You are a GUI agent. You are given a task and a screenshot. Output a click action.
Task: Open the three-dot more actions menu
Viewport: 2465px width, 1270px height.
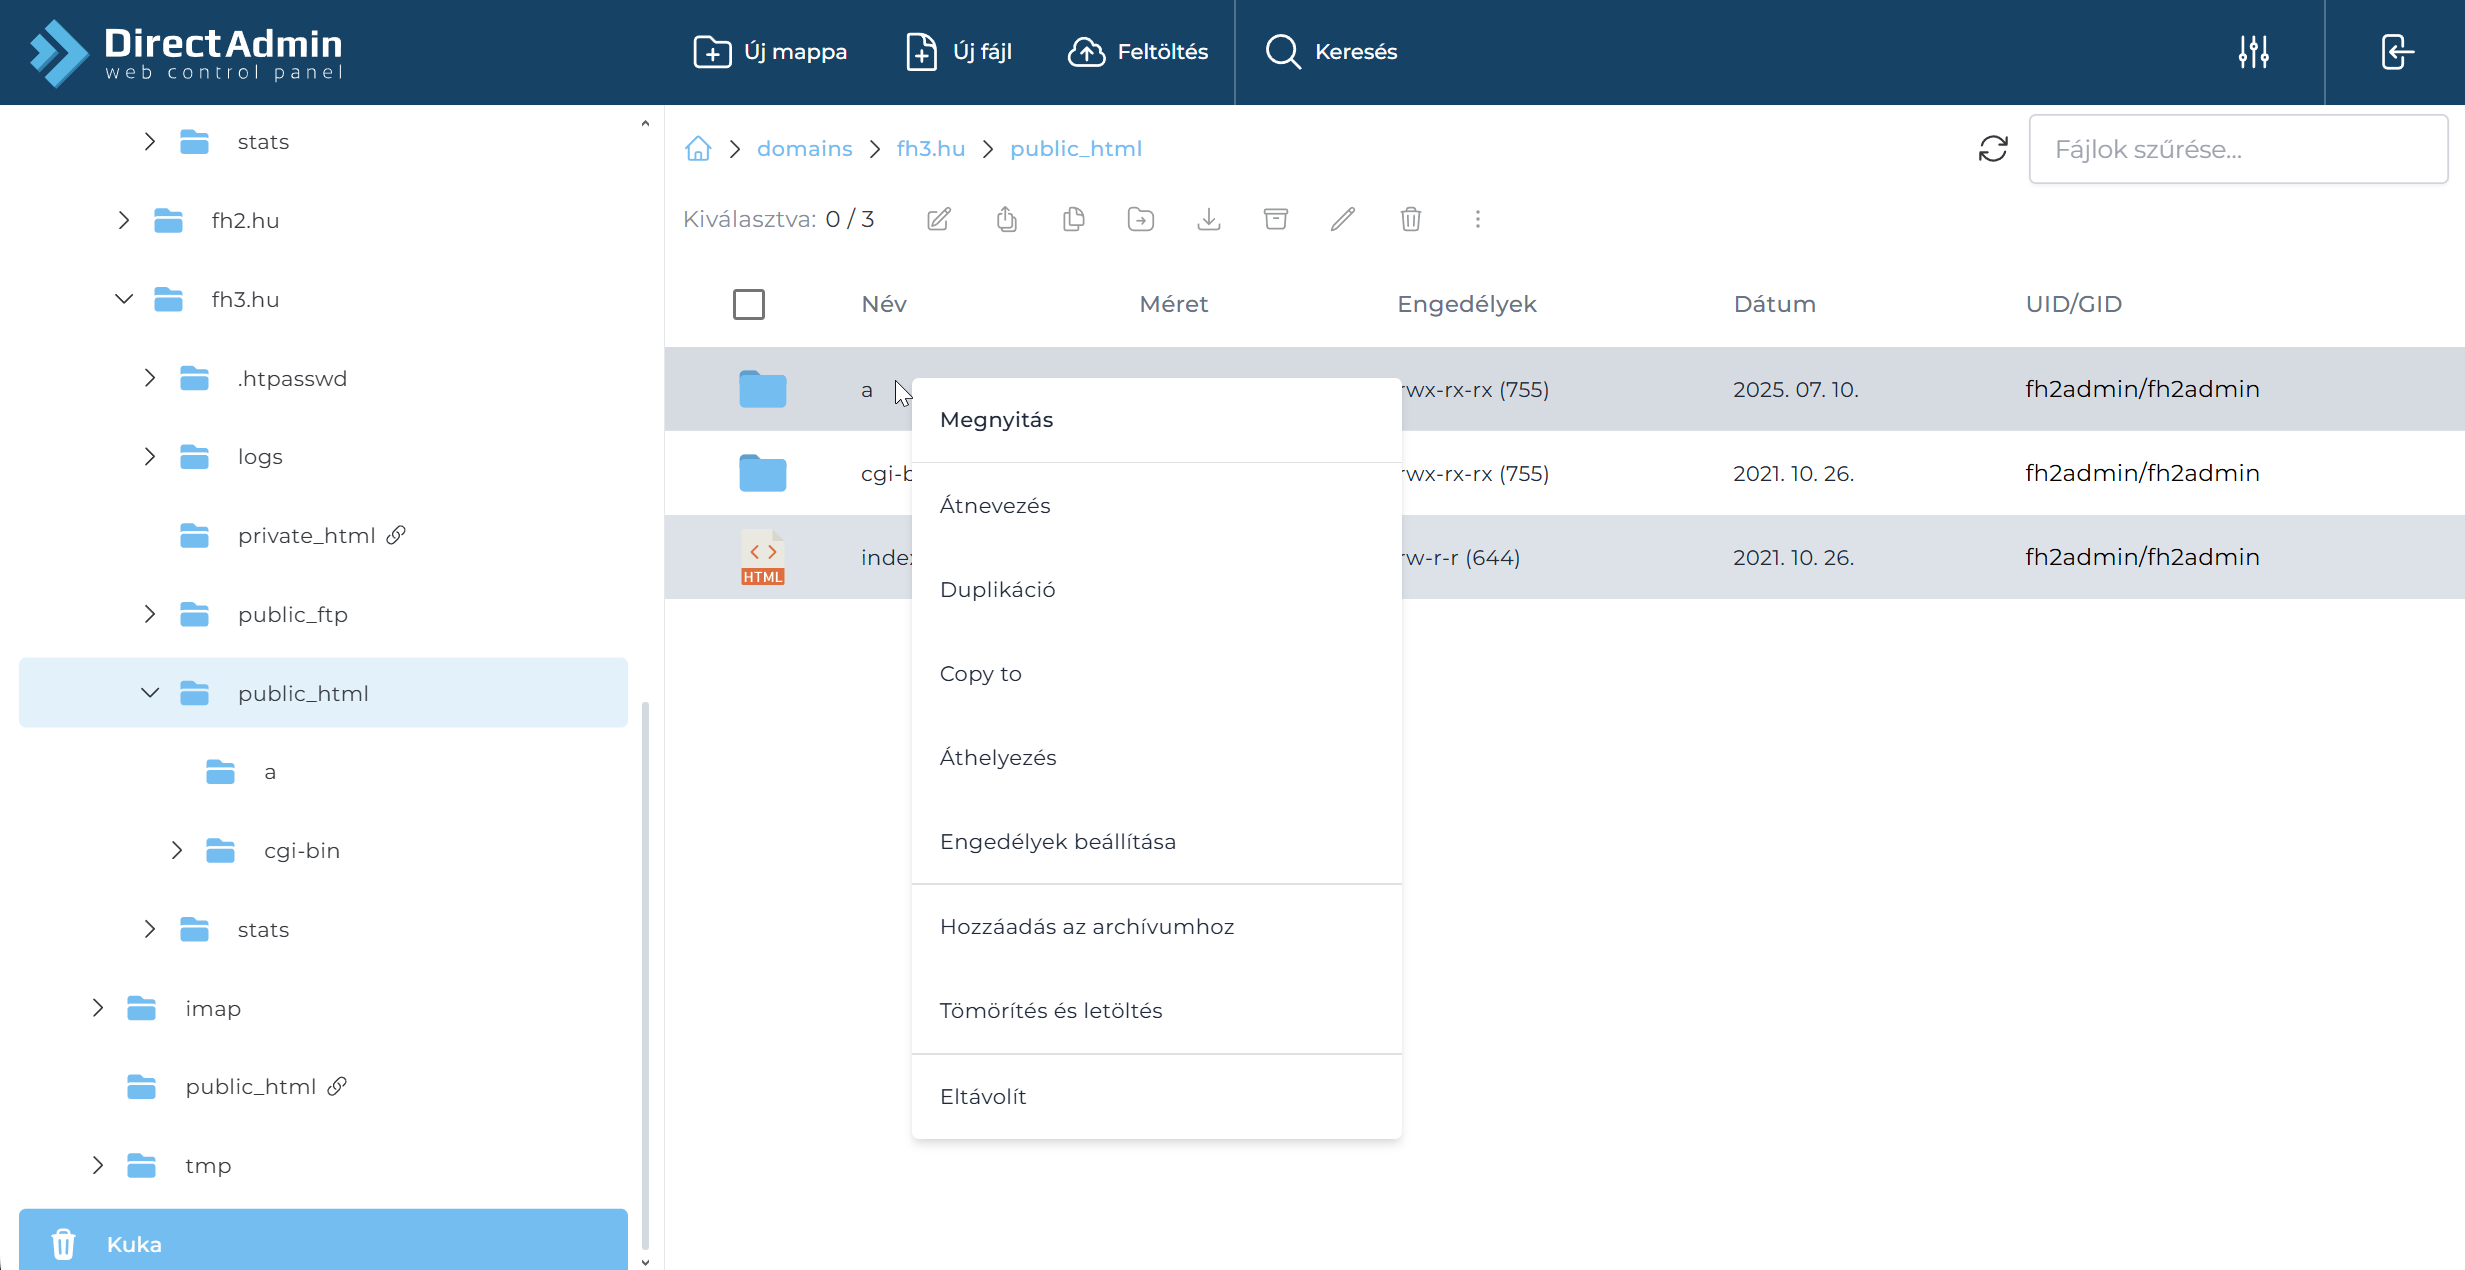click(1478, 219)
